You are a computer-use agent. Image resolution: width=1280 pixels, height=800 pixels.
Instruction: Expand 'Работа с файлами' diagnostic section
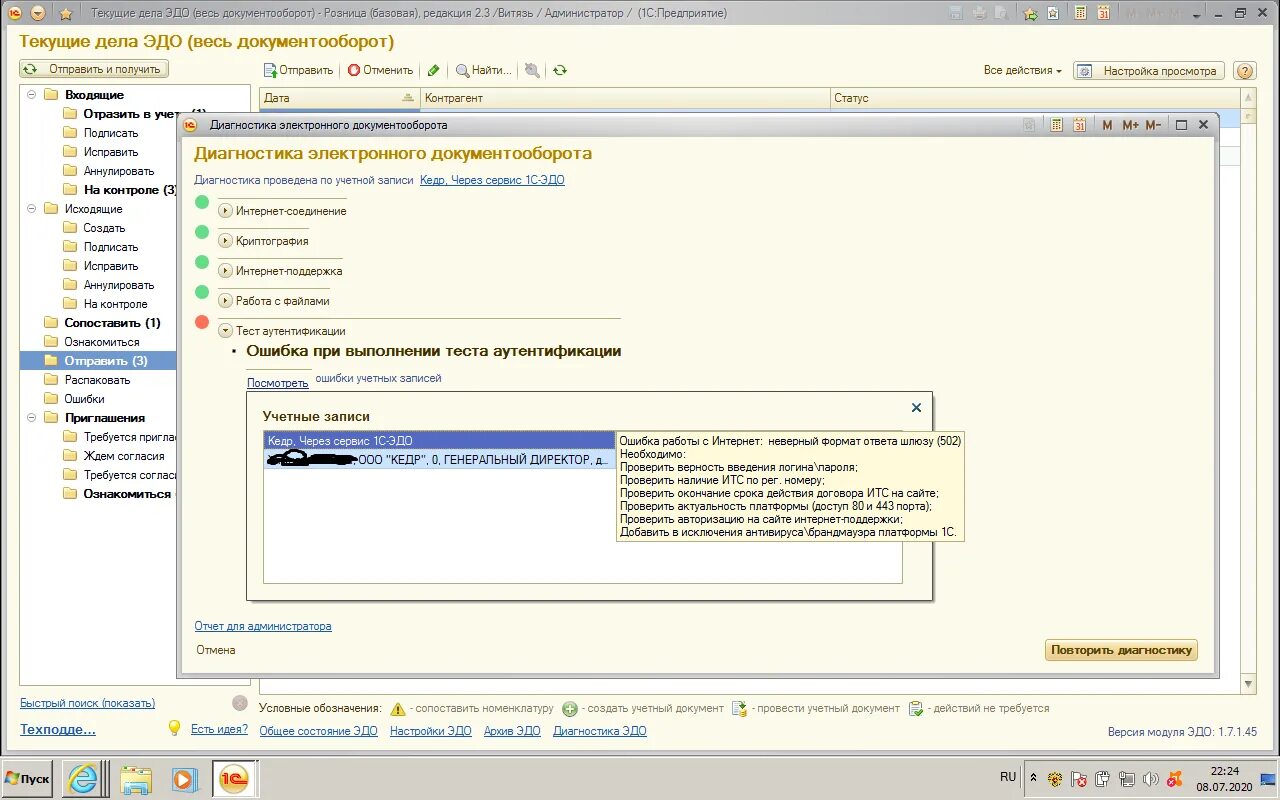(225, 301)
